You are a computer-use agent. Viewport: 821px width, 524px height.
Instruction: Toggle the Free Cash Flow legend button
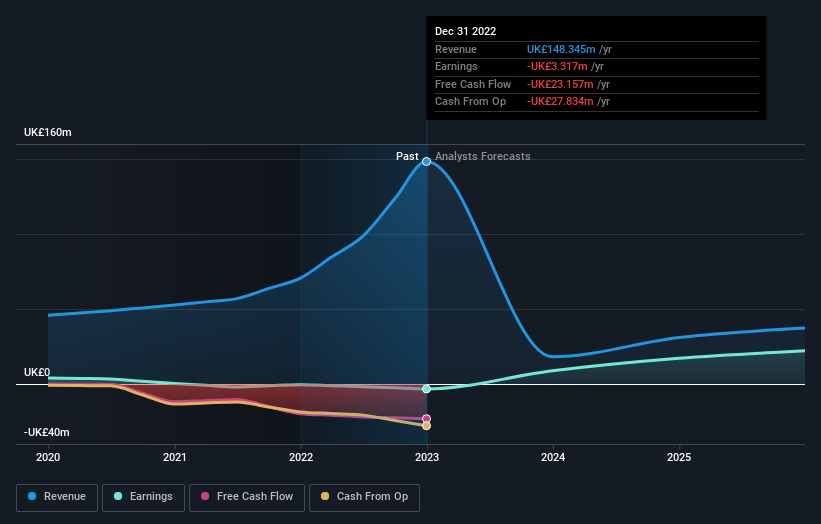click(247, 497)
